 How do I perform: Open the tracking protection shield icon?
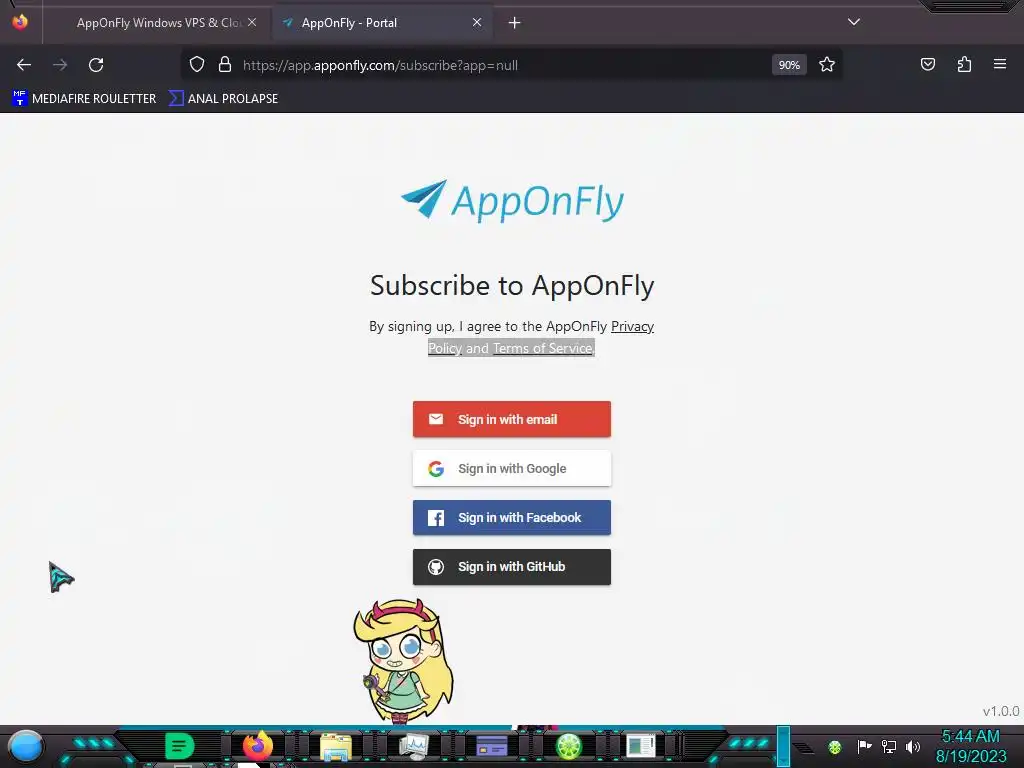[197, 65]
